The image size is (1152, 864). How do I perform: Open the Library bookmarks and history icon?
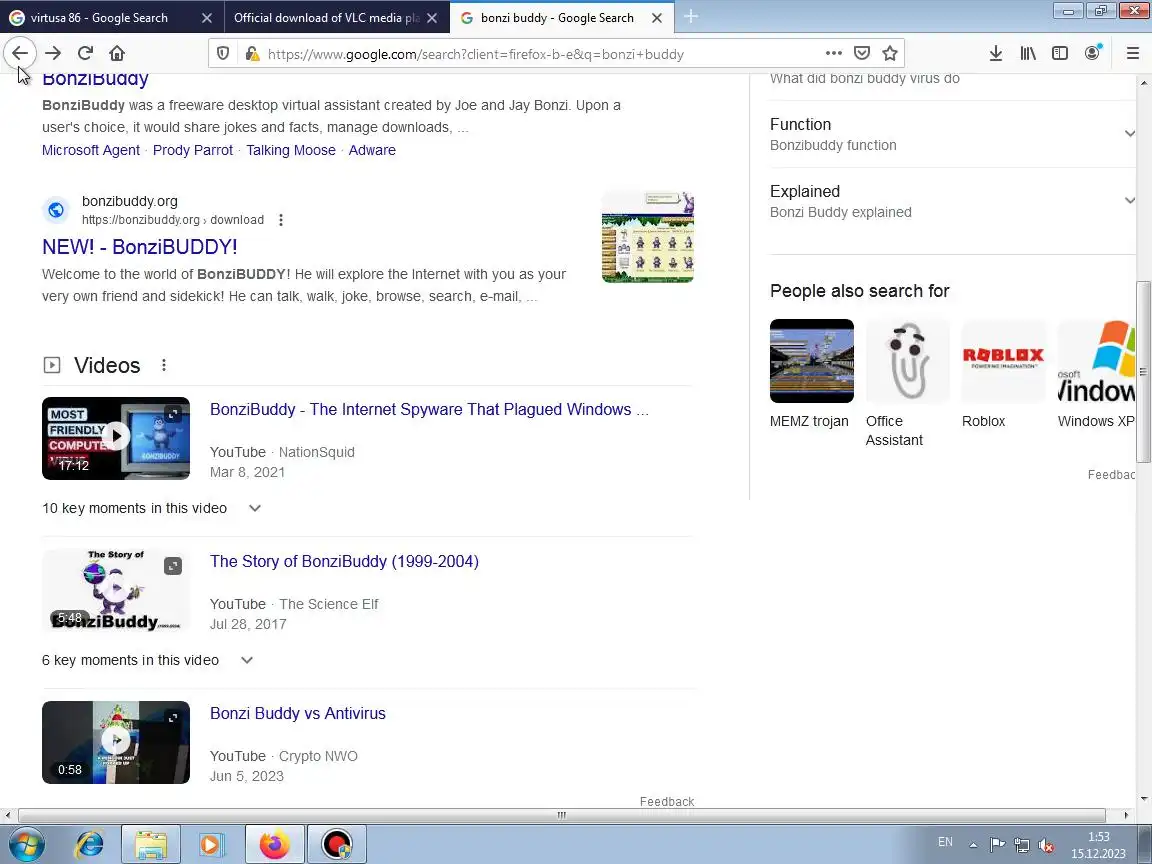point(1028,53)
